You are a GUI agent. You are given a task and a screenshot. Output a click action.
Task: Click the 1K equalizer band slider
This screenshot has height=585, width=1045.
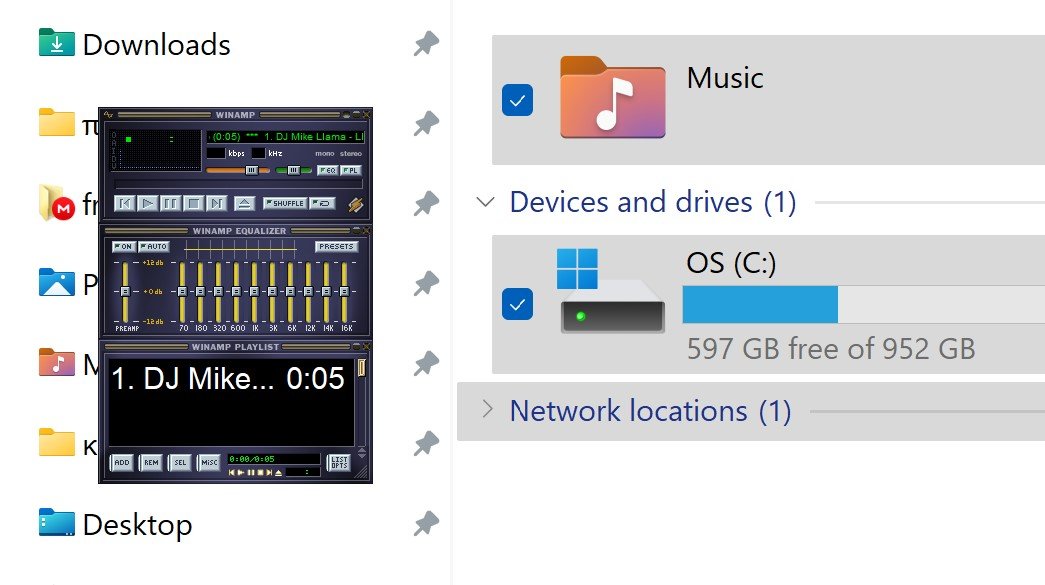[x=255, y=292]
